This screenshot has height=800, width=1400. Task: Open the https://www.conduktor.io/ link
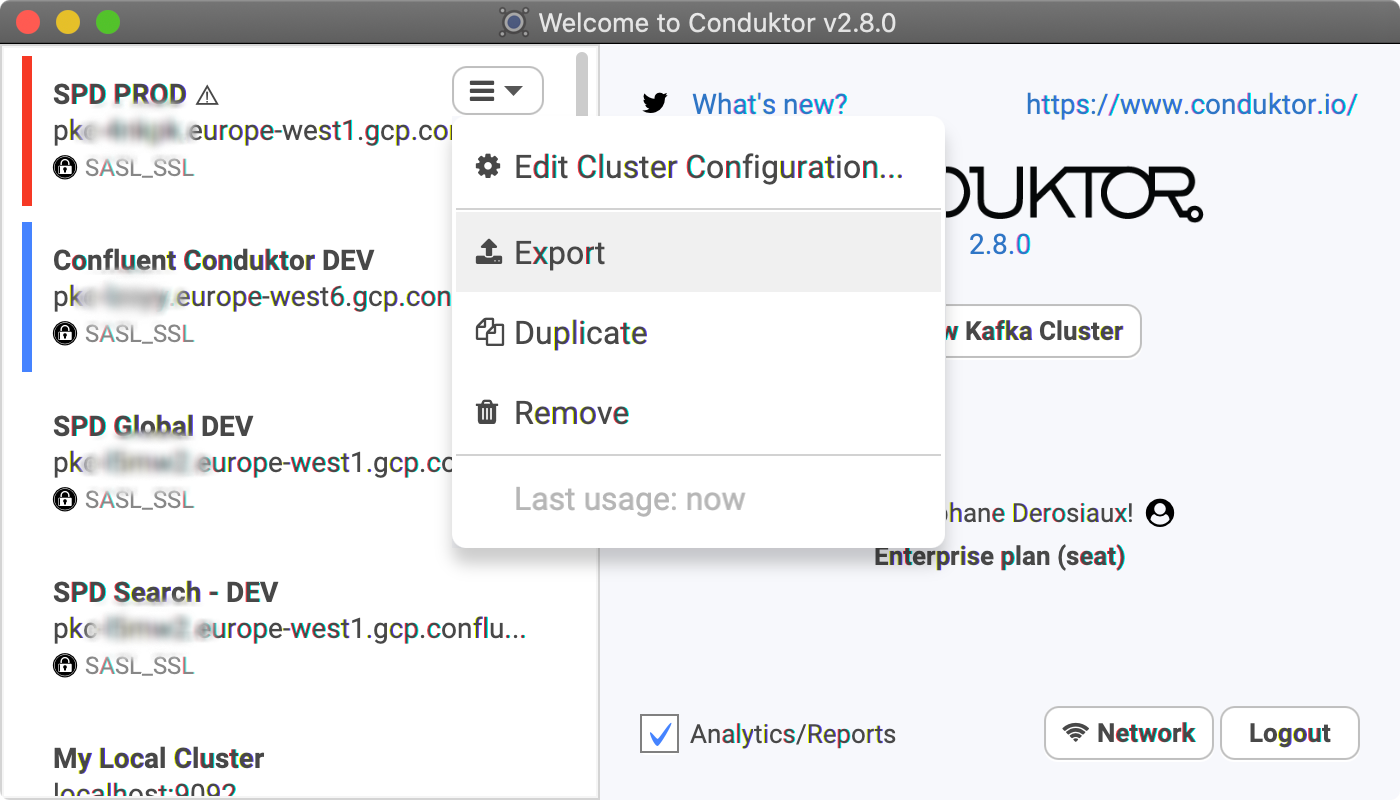click(x=1191, y=104)
